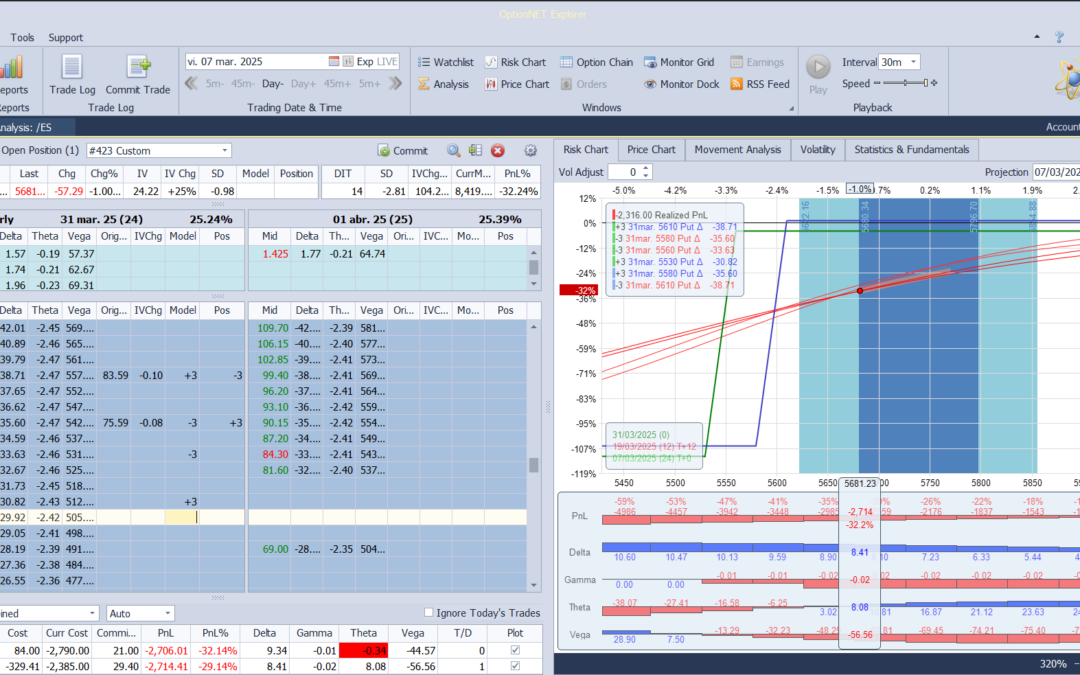Open the Trade Log
Screen dimensions: 1080x675
point(72,74)
